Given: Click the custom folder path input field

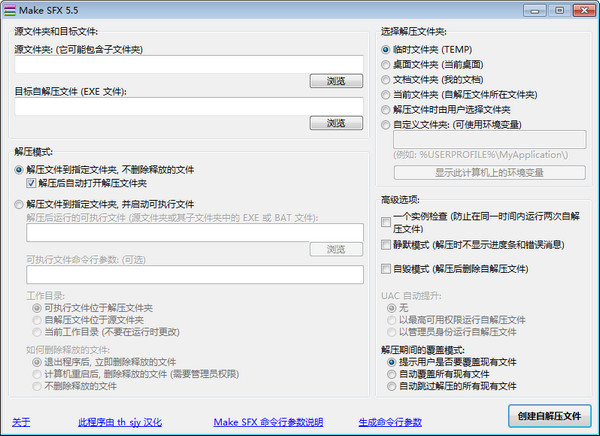Looking at the screenshot, I should coord(489,139).
